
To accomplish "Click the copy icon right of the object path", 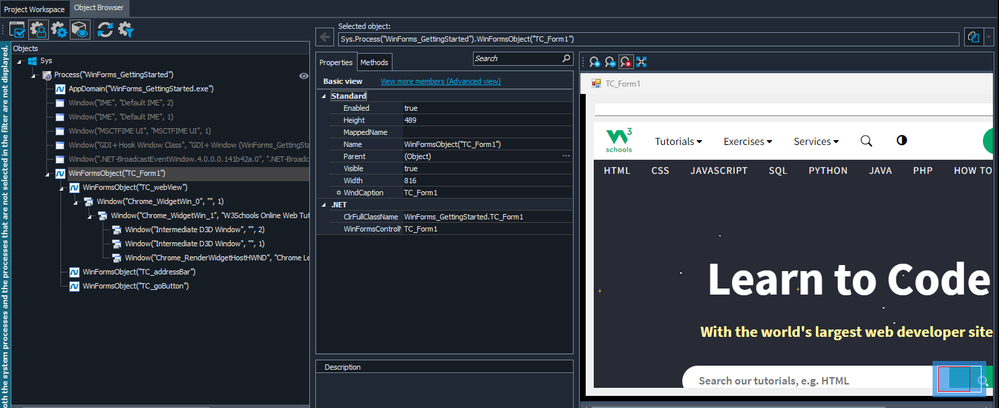I will [x=973, y=37].
